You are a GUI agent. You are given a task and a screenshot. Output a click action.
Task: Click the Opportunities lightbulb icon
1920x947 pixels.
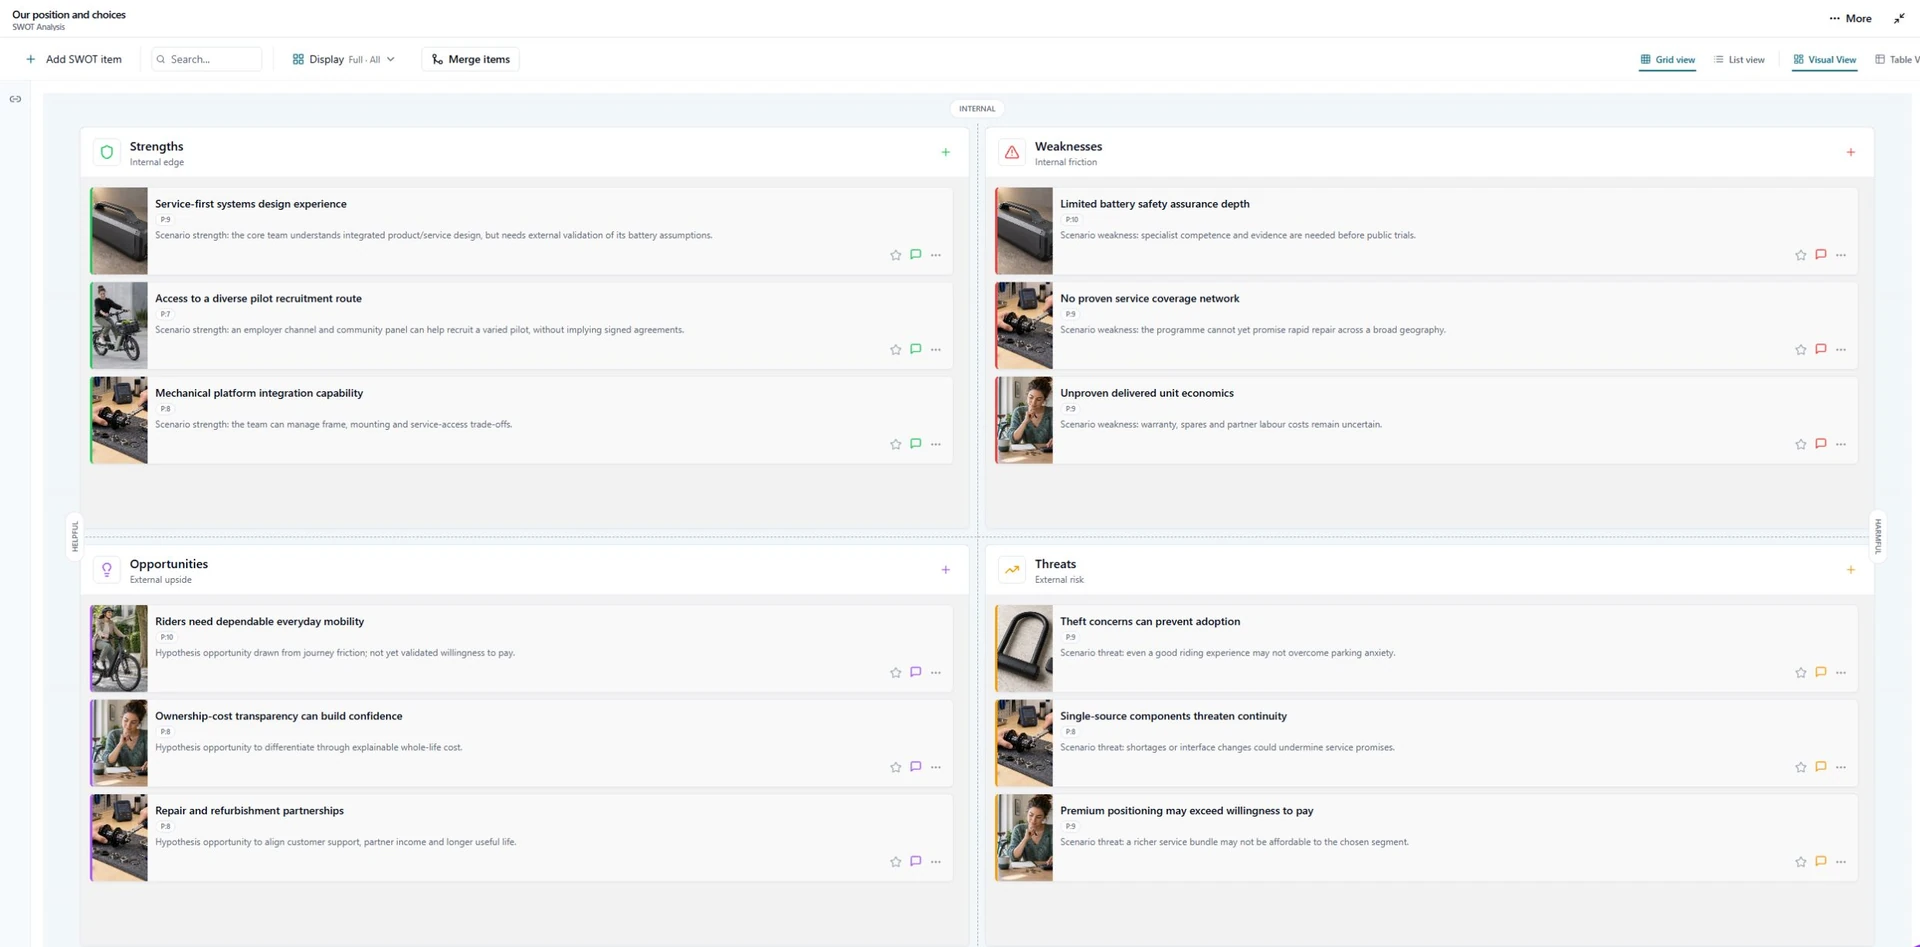pos(107,570)
